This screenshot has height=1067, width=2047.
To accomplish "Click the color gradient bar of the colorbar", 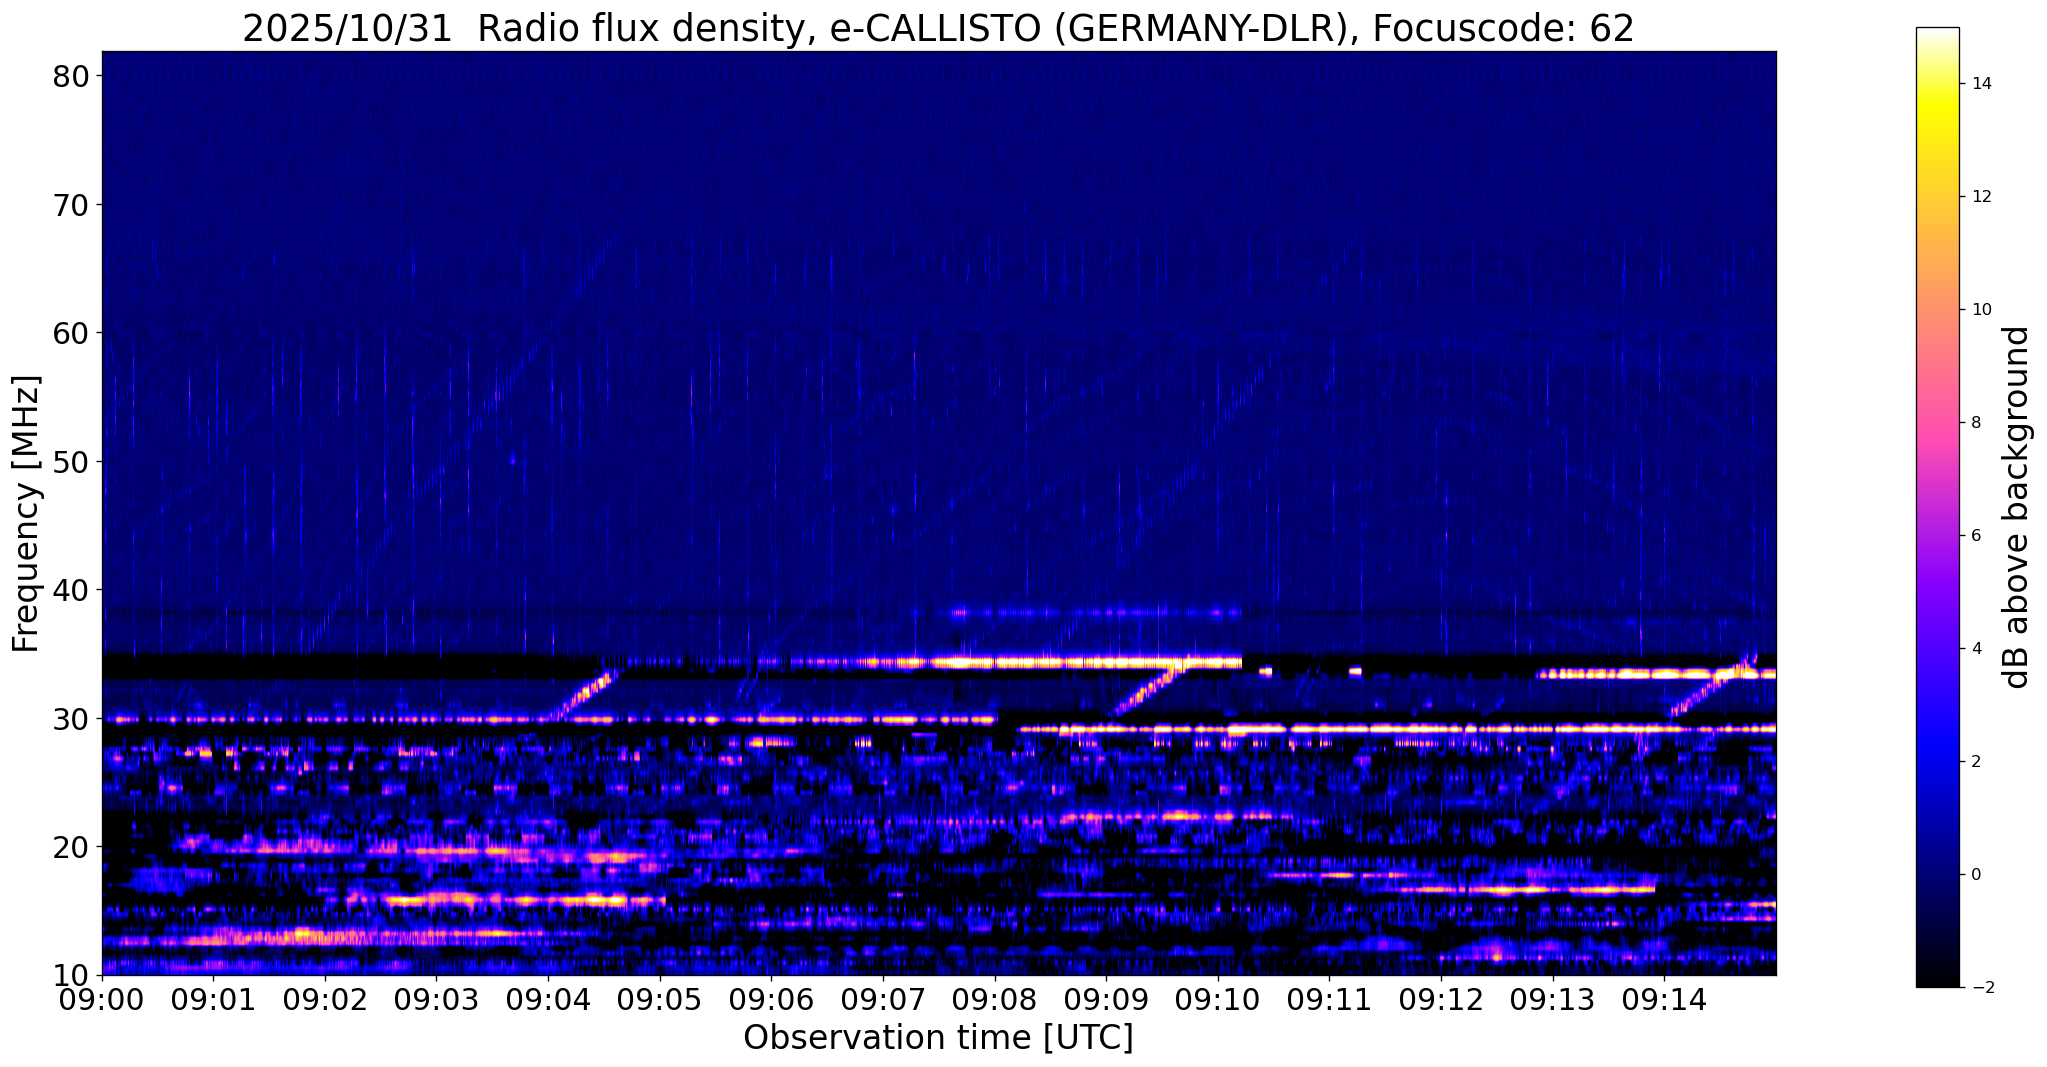I will point(1937,507).
